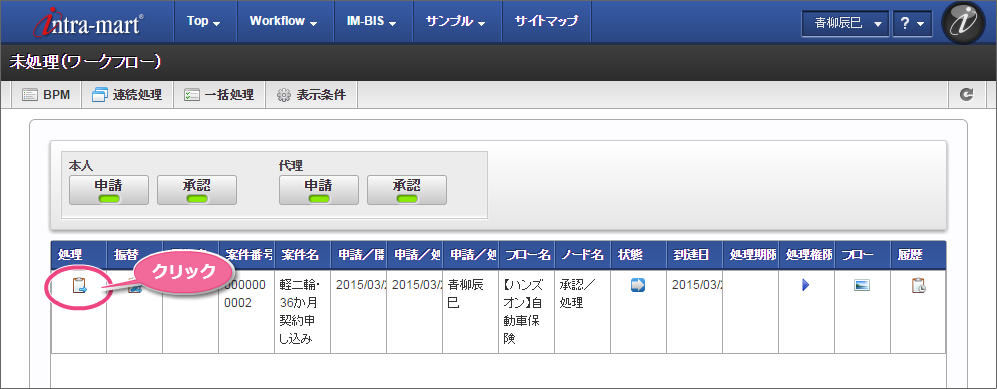Toggle the 代理 承認 button

(407, 190)
